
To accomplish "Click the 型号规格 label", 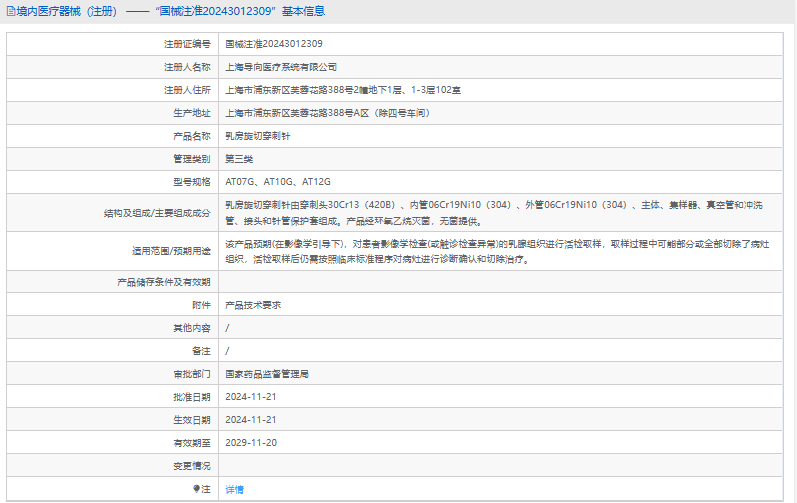I will tap(192, 182).
